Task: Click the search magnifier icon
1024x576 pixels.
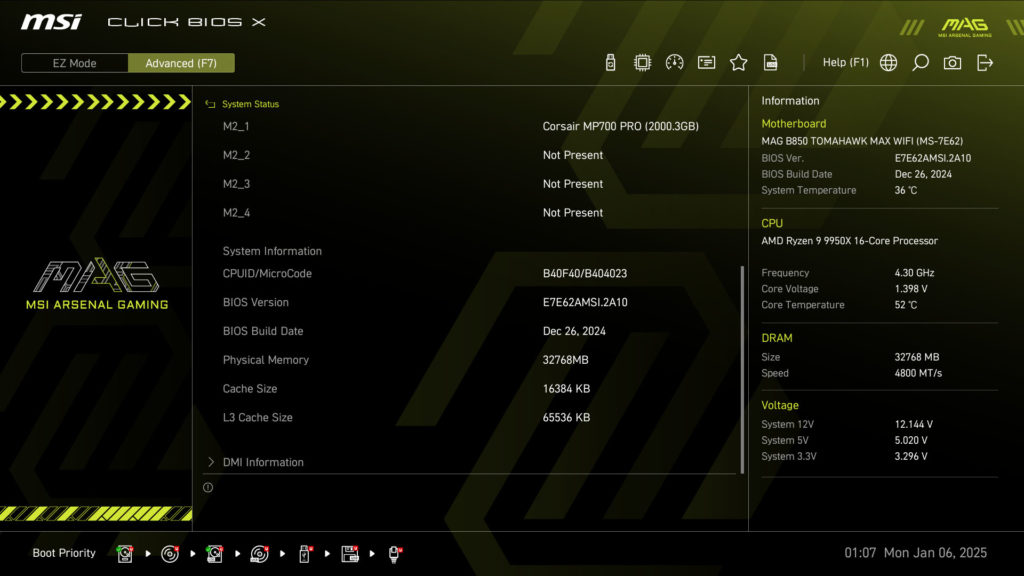Action: coord(920,63)
